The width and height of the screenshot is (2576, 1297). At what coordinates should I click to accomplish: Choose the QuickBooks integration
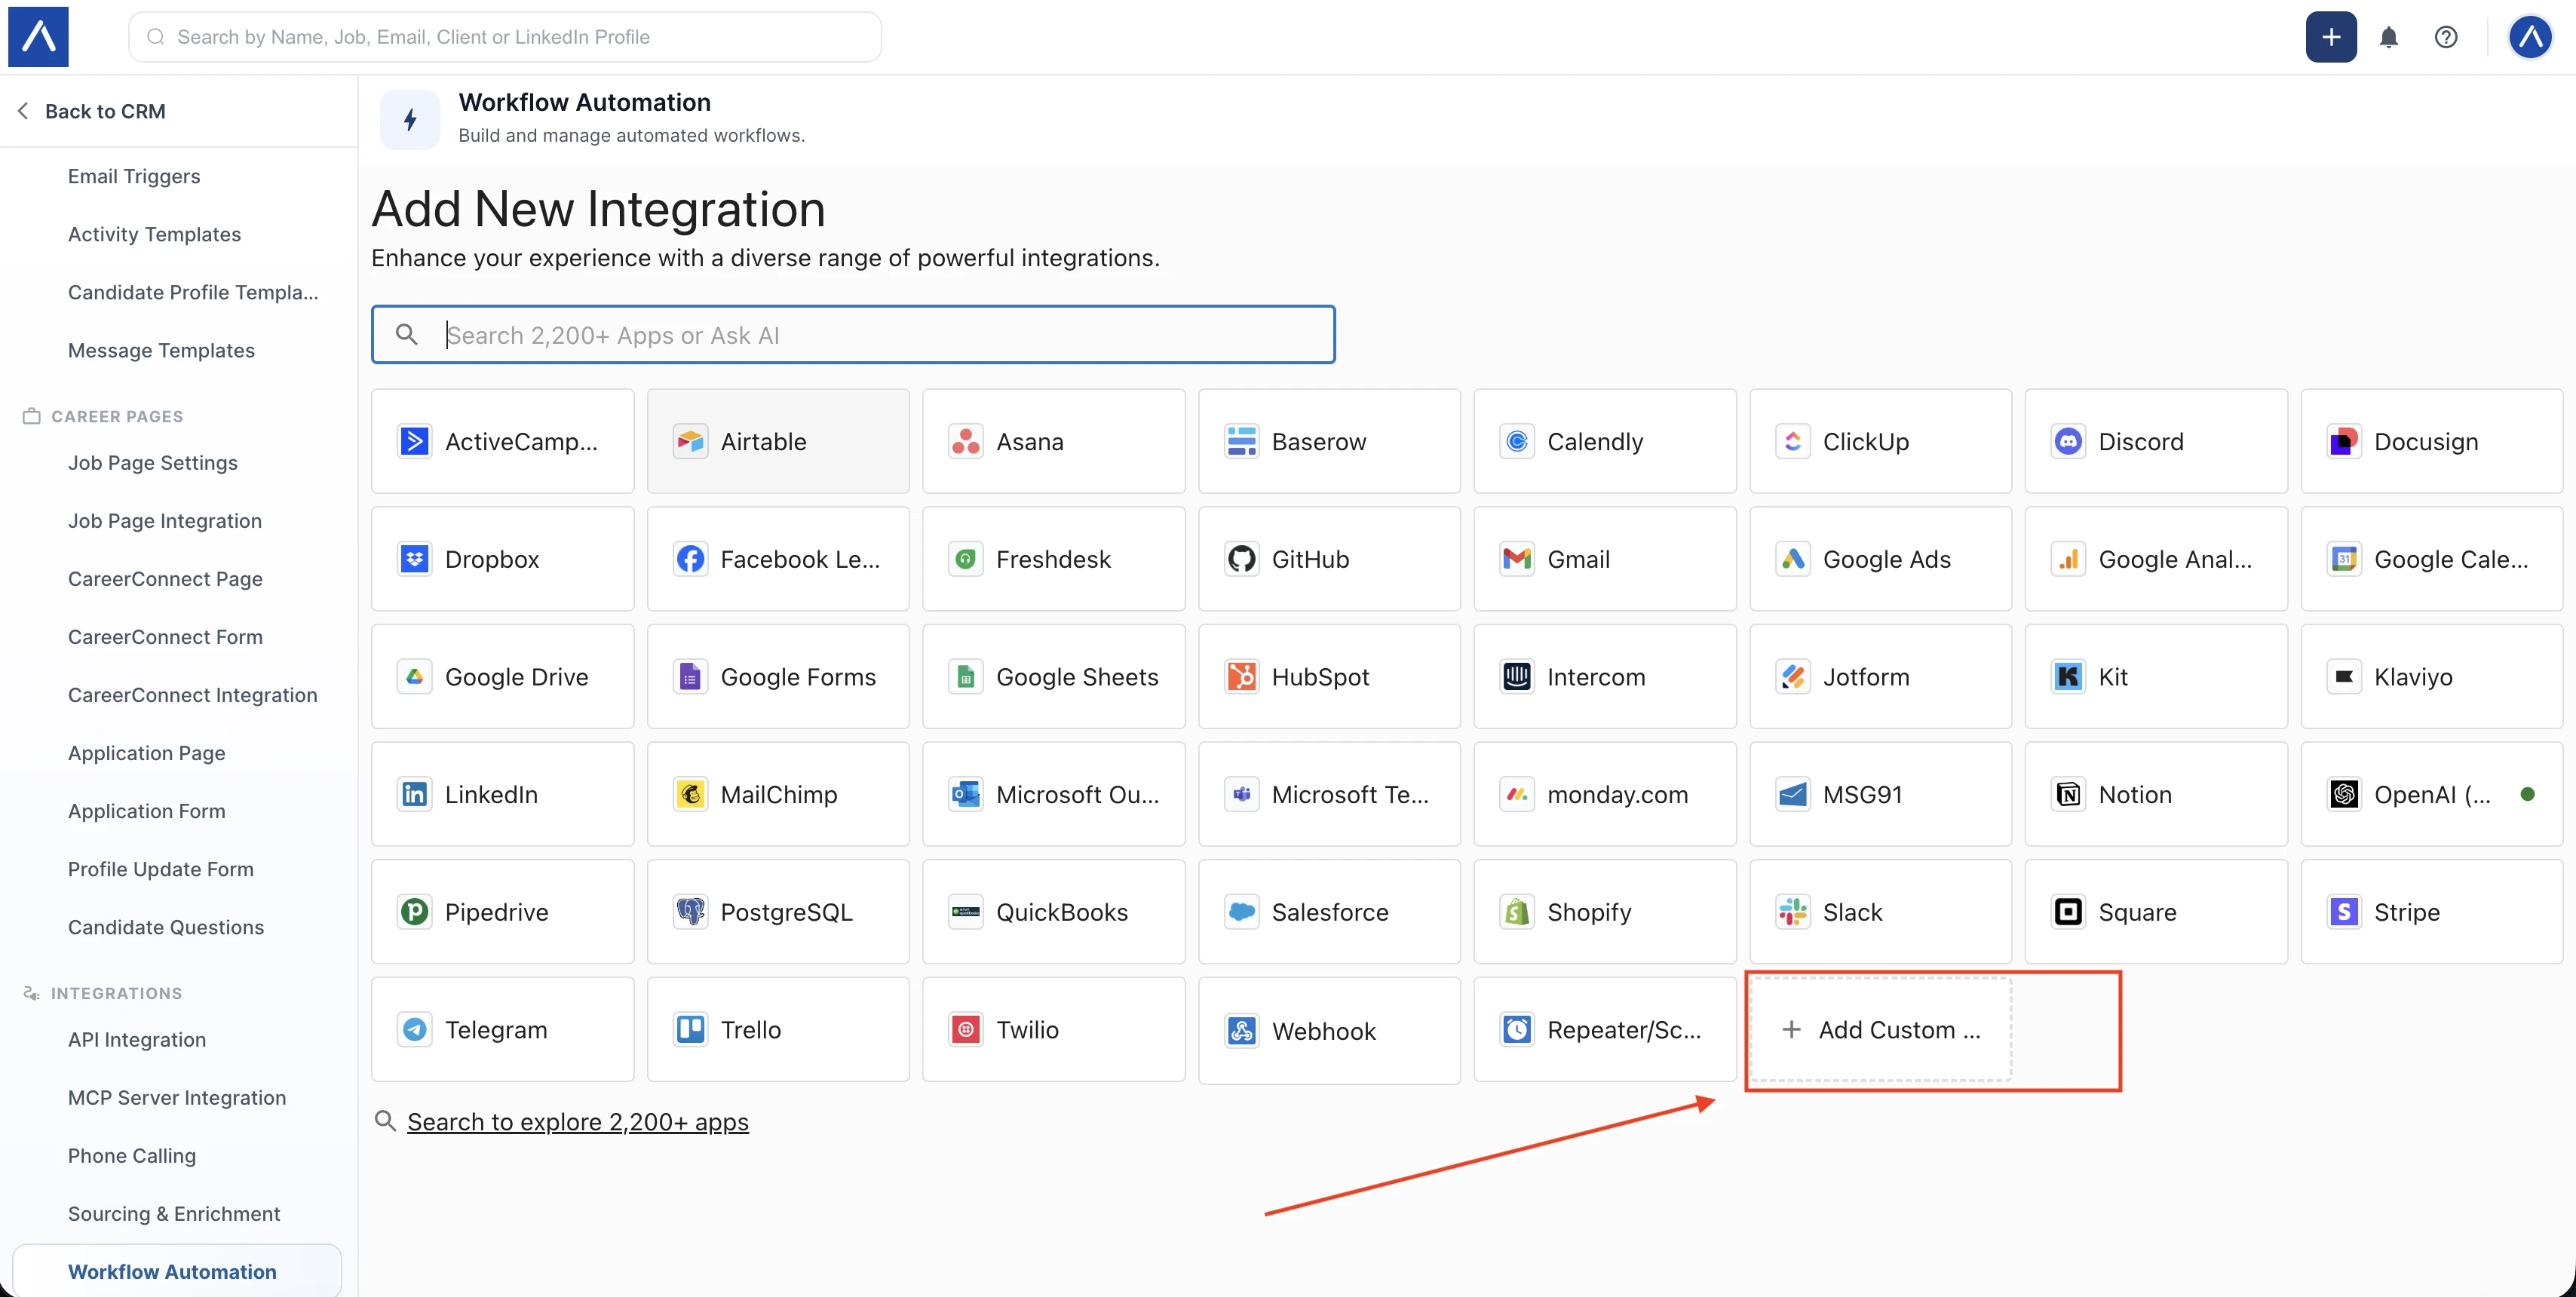tap(1053, 911)
